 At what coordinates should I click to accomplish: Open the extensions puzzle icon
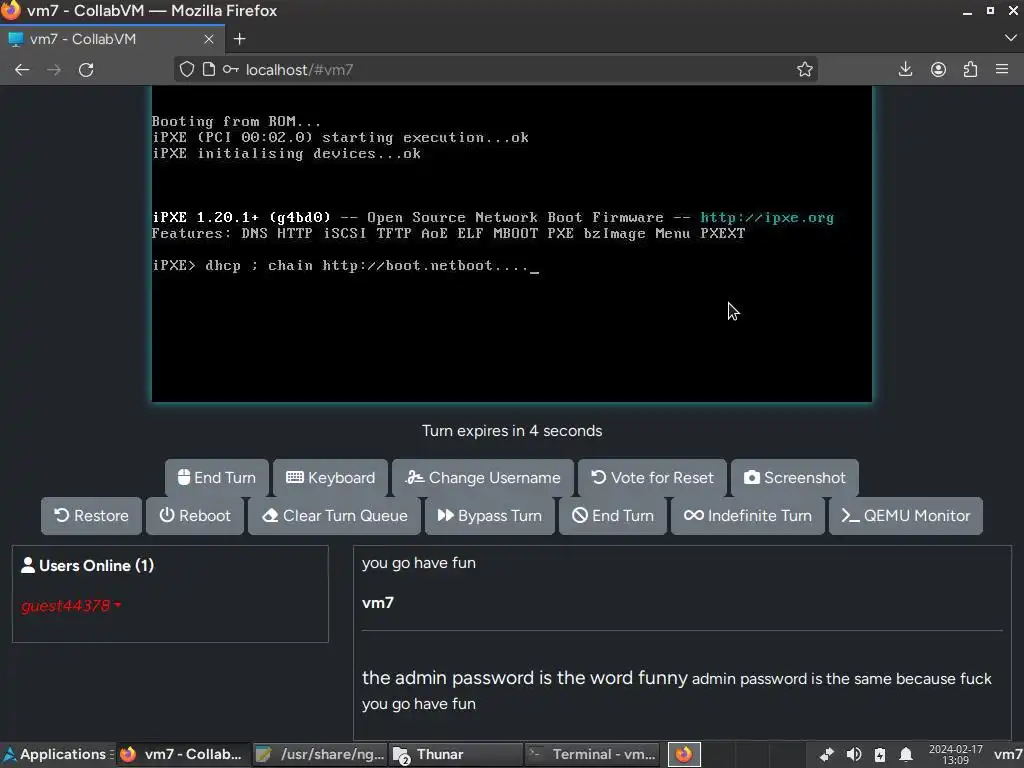[970, 69]
